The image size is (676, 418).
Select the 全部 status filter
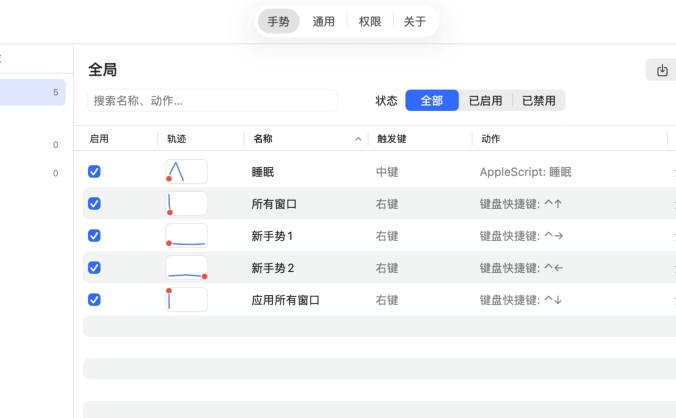coord(432,100)
